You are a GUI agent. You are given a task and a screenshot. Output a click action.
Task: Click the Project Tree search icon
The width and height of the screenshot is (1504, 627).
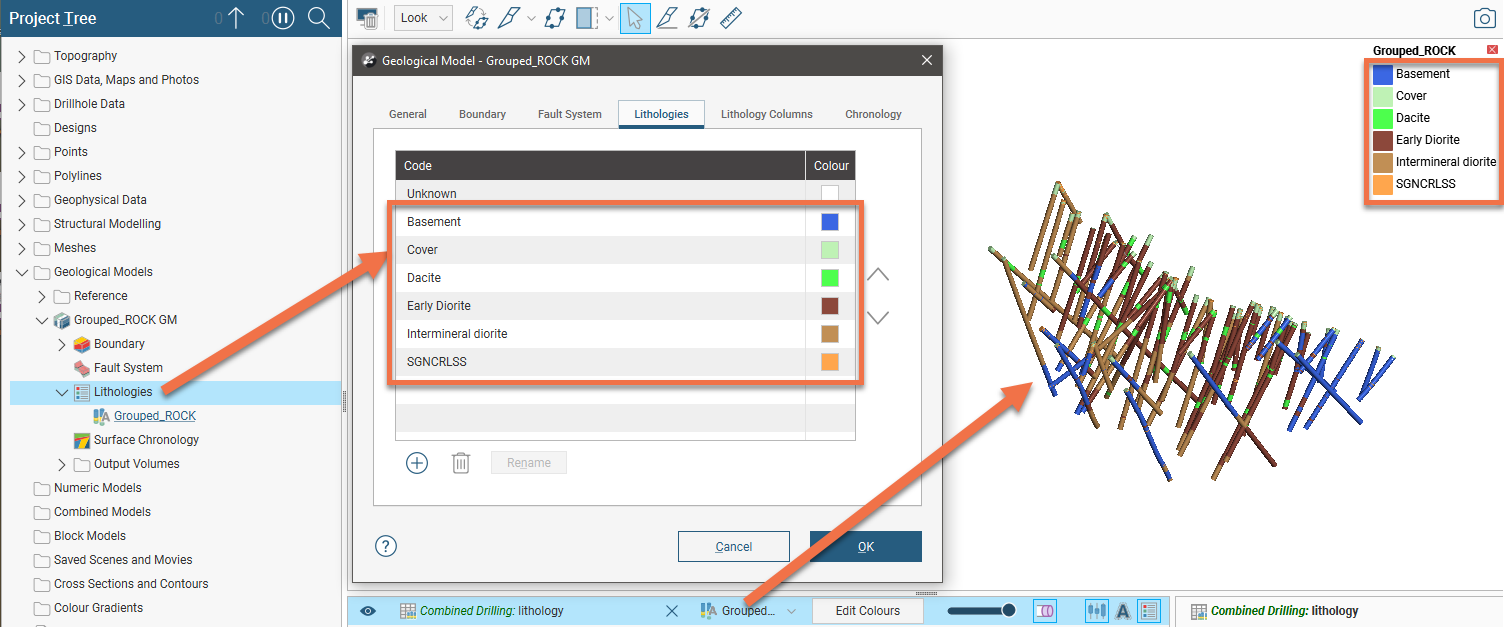319,18
